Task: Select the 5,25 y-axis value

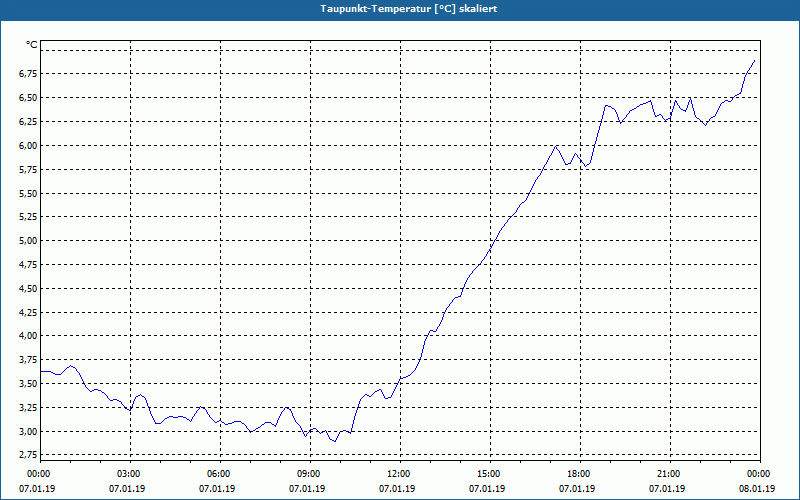Action: coord(28,217)
